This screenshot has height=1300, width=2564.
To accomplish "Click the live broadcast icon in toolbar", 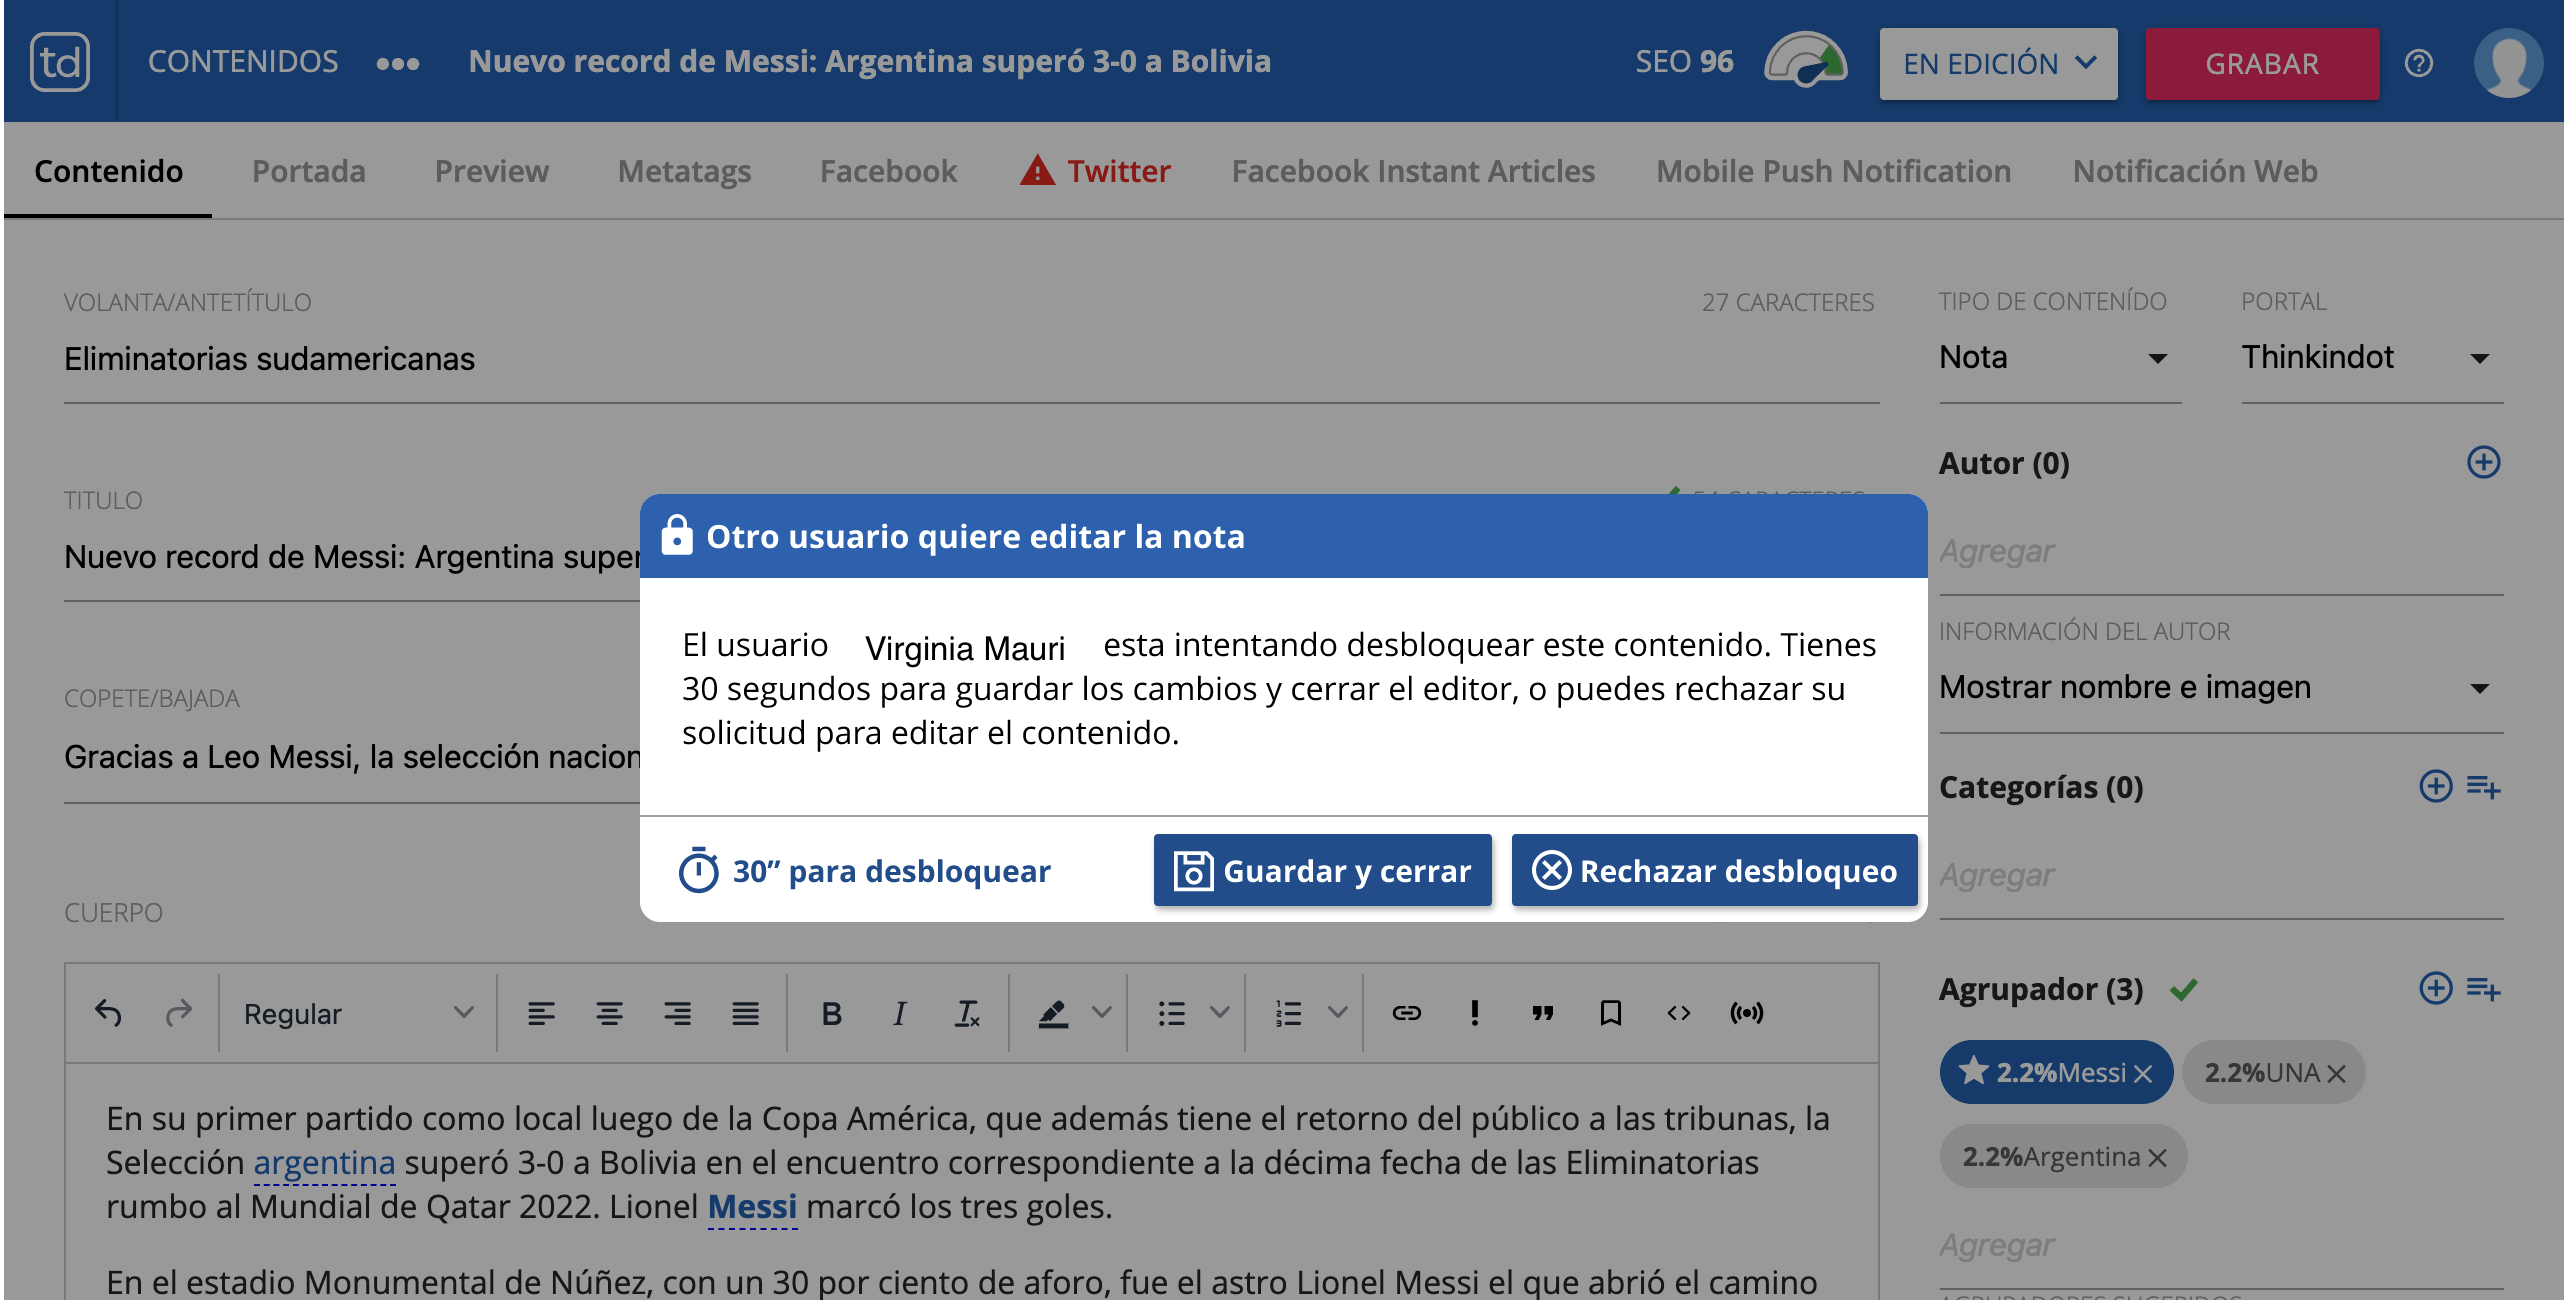I will point(1746,1013).
